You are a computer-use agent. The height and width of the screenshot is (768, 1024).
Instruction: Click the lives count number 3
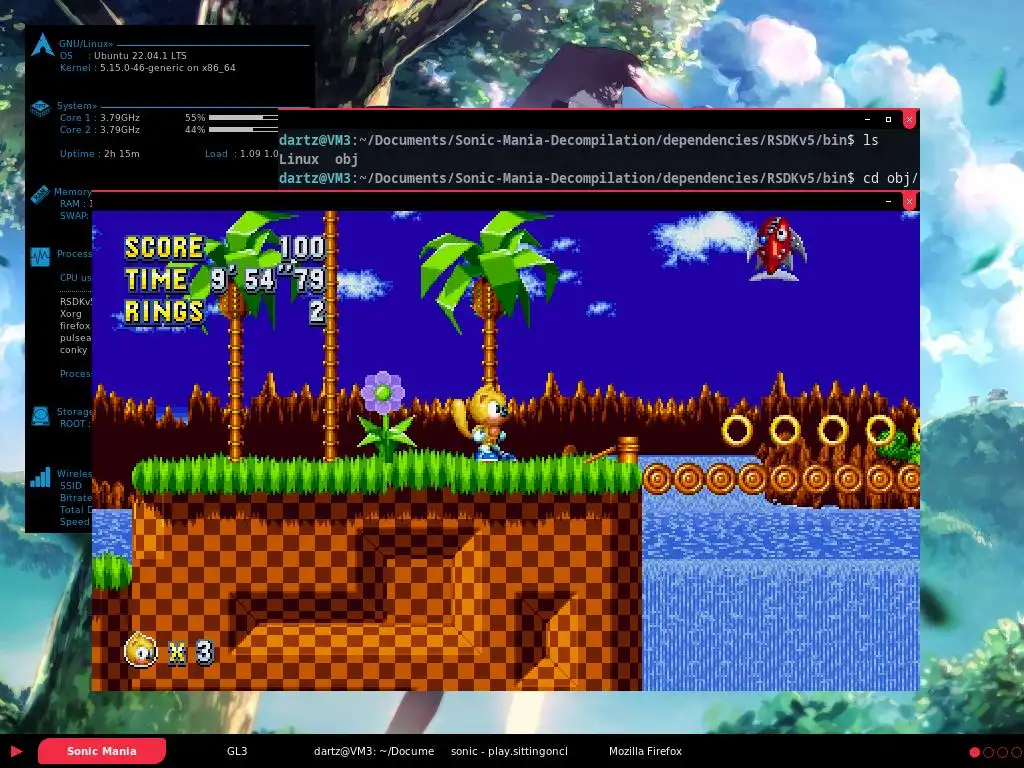point(204,652)
